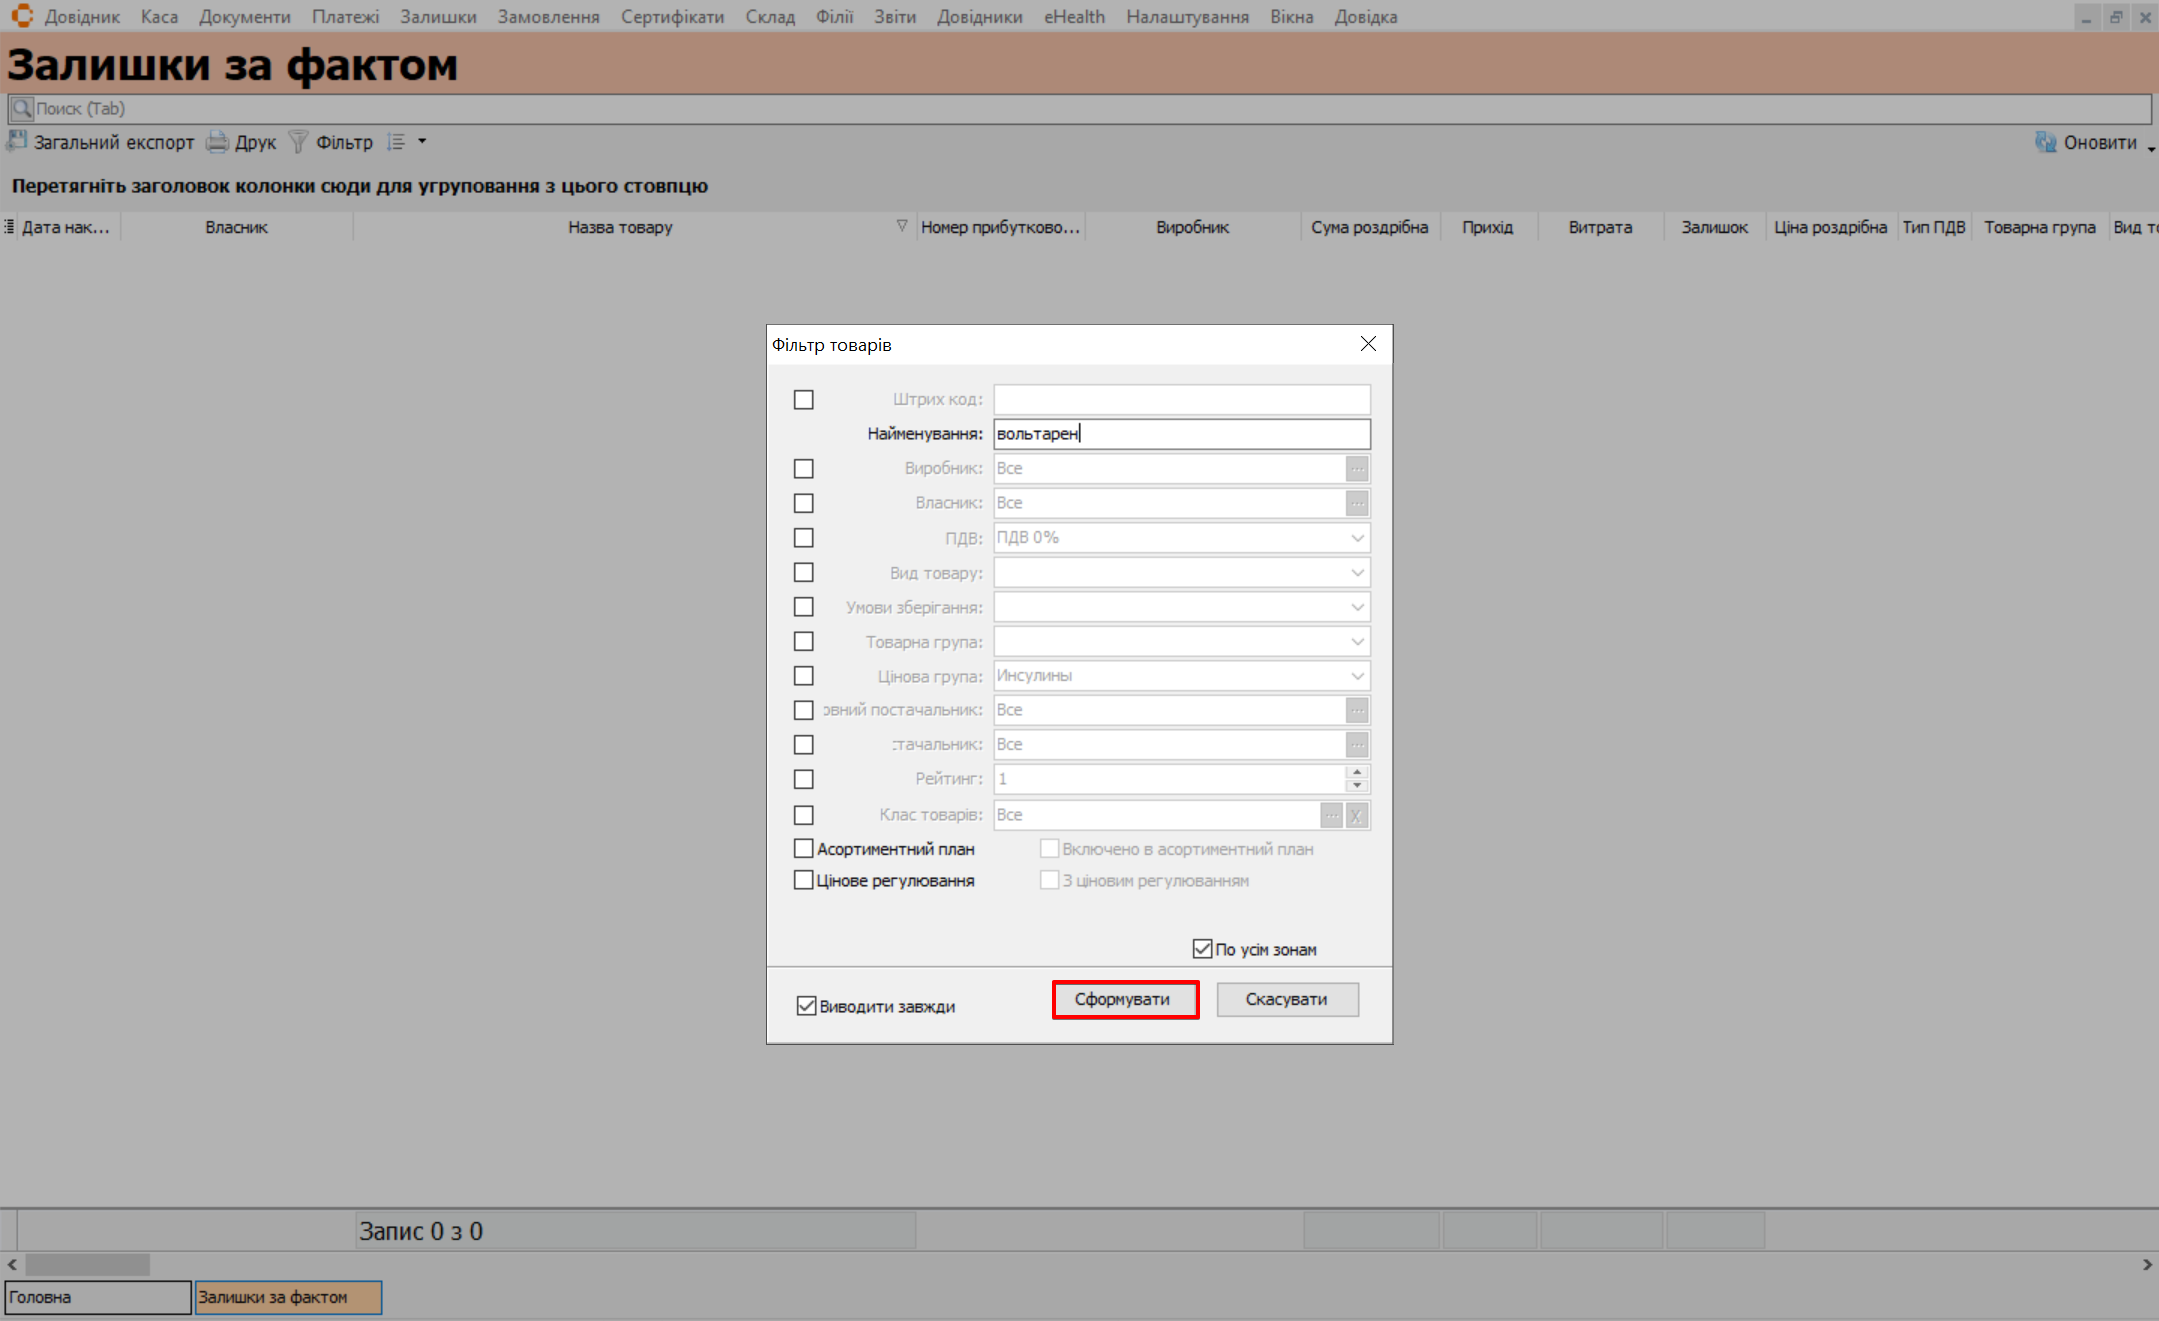The width and height of the screenshot is (2159, 1321).
Task: Expand the Цінова група dropdown
Action: tap(1357, 676)
